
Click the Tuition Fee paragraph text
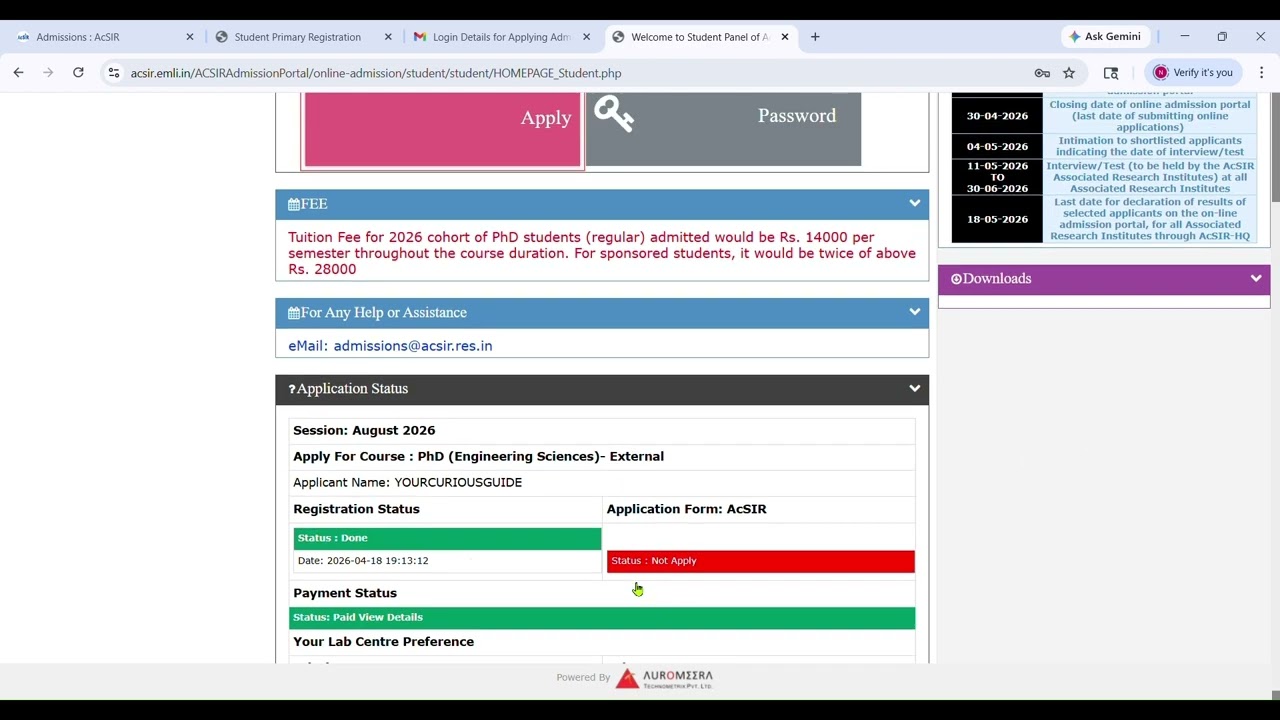602,253
